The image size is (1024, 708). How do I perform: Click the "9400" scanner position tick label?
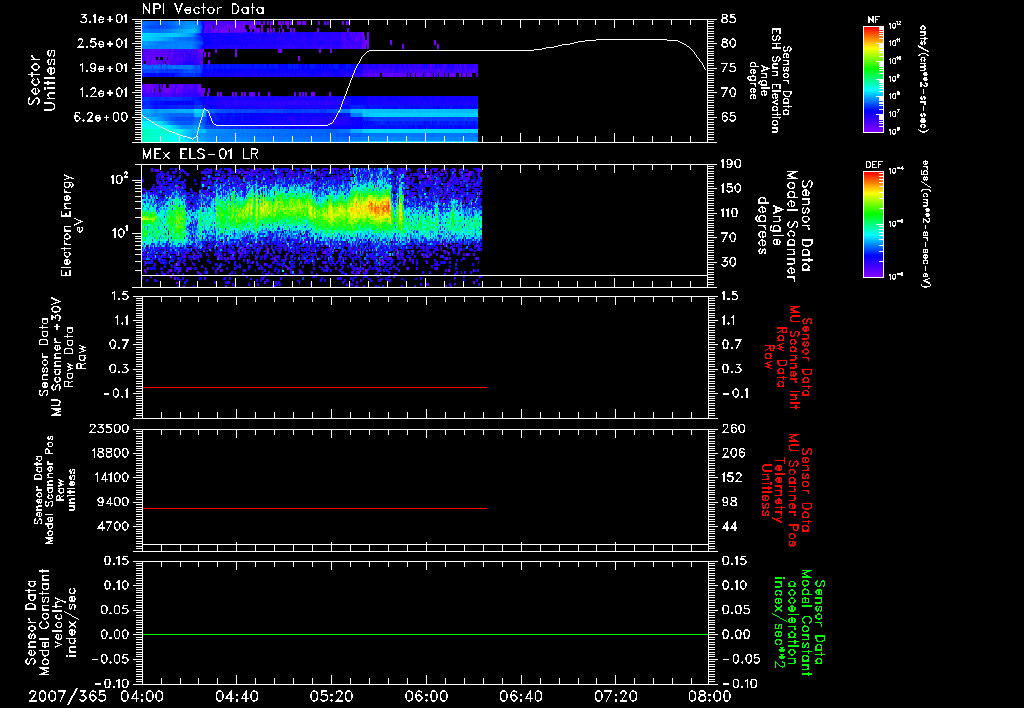[112, 502]
